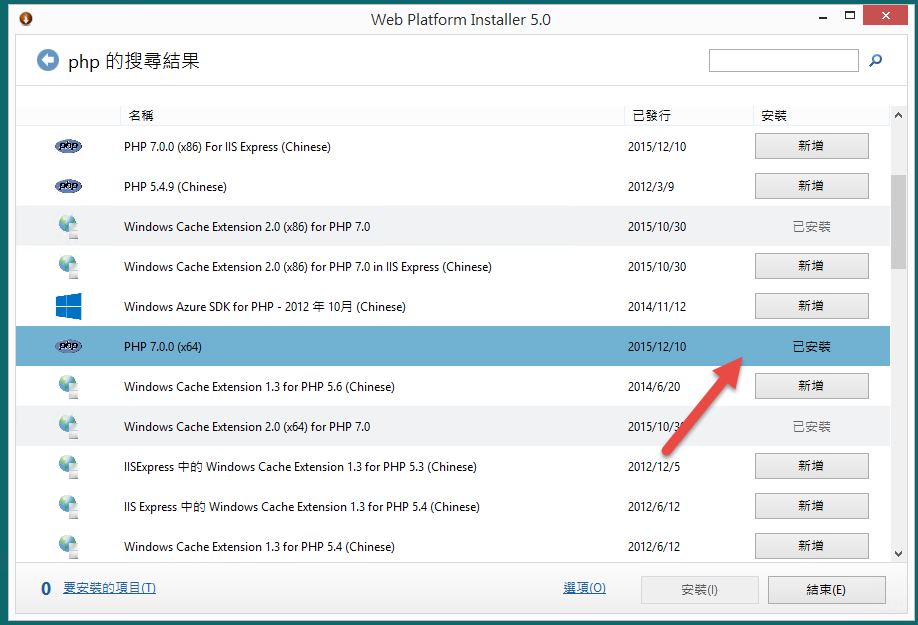This screenshot has width=918, height=625.
Task: Click the PHP icon for PHP 7.0.0 (x86) IIS Express
Action: (68, 146)
